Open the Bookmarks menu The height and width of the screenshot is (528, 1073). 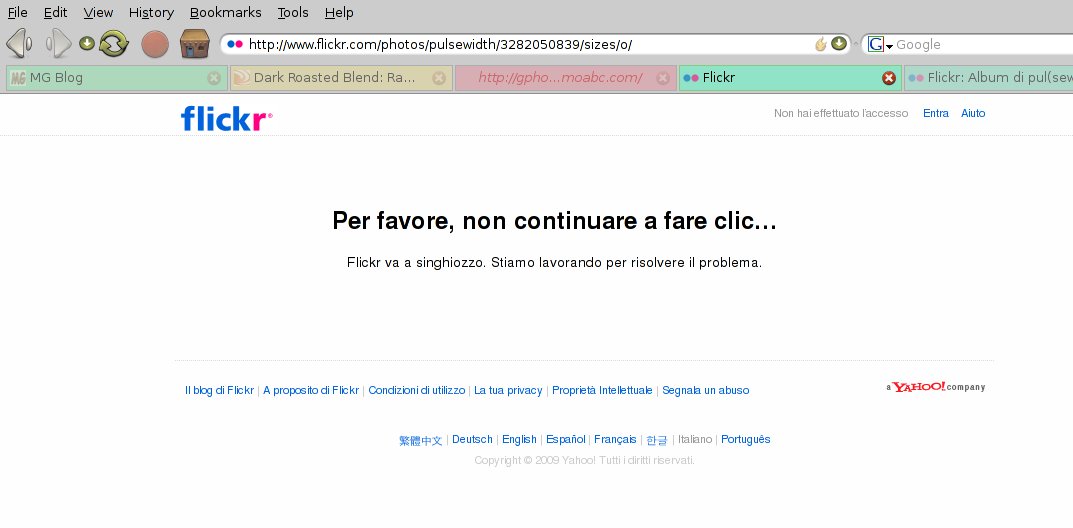tap(226, 12)
